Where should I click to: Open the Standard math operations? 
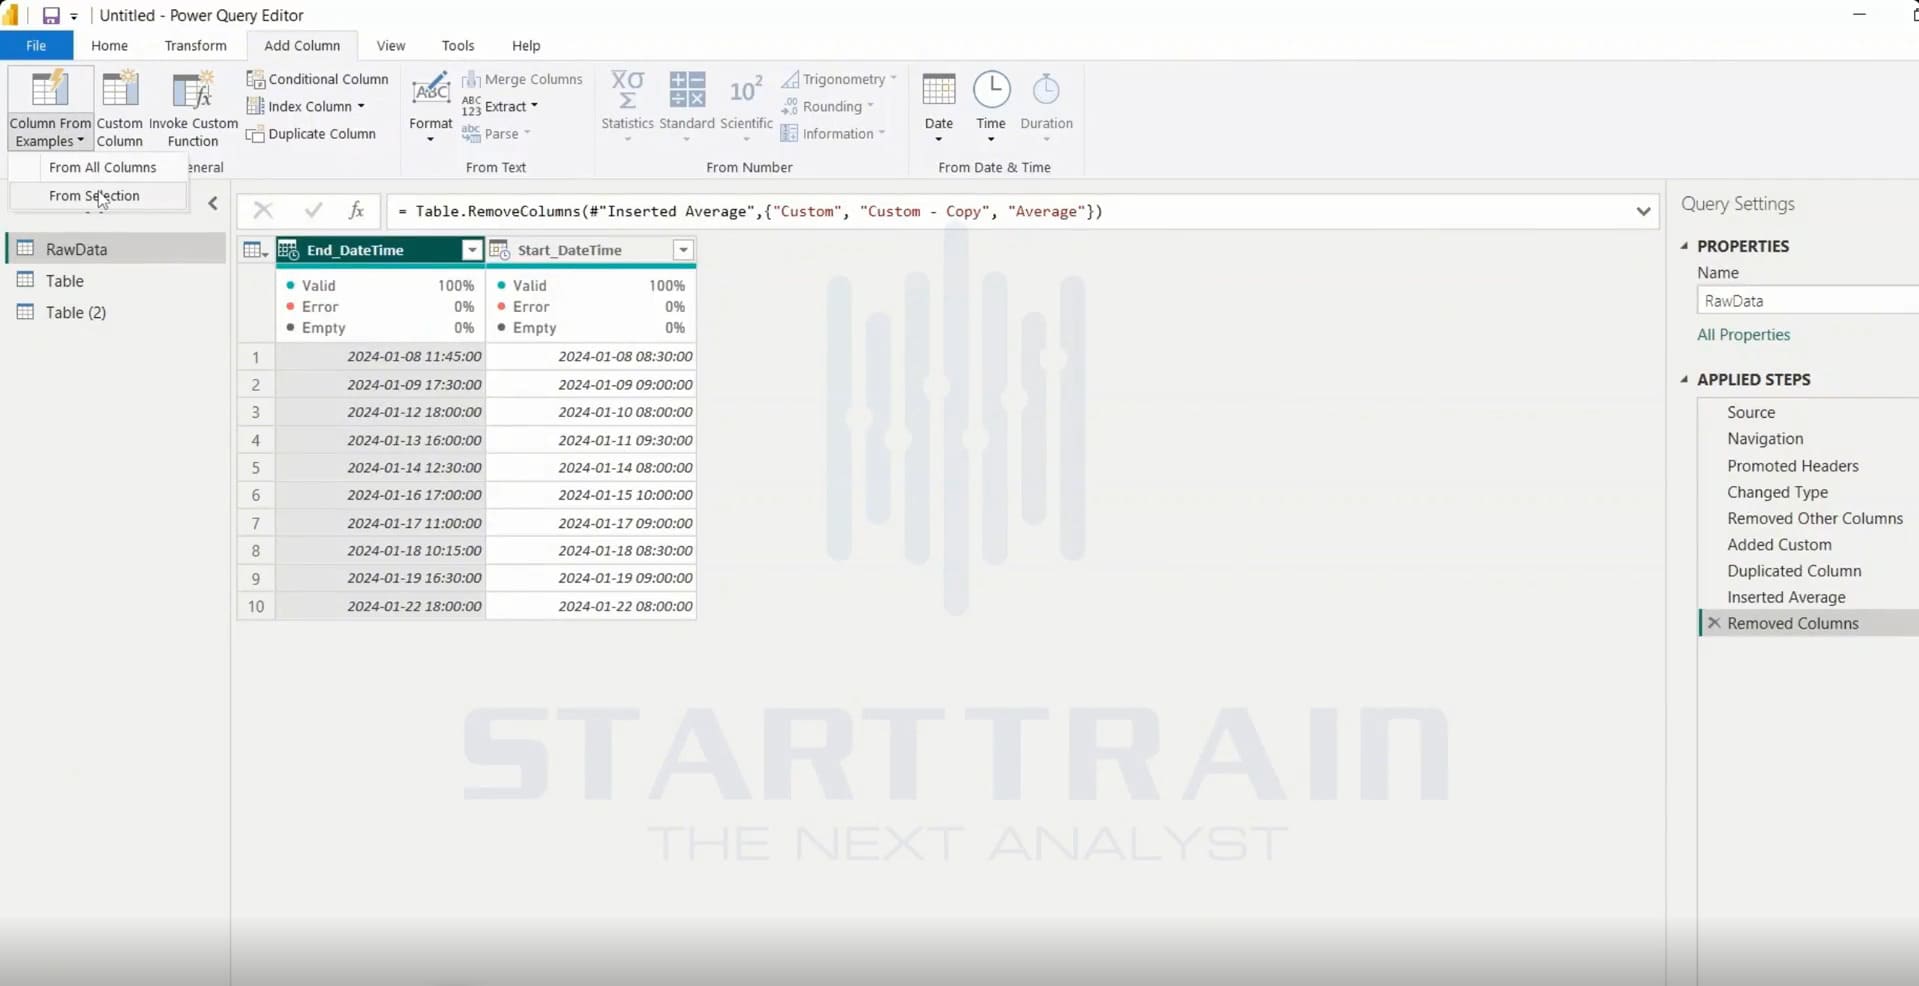coord(687,106)
